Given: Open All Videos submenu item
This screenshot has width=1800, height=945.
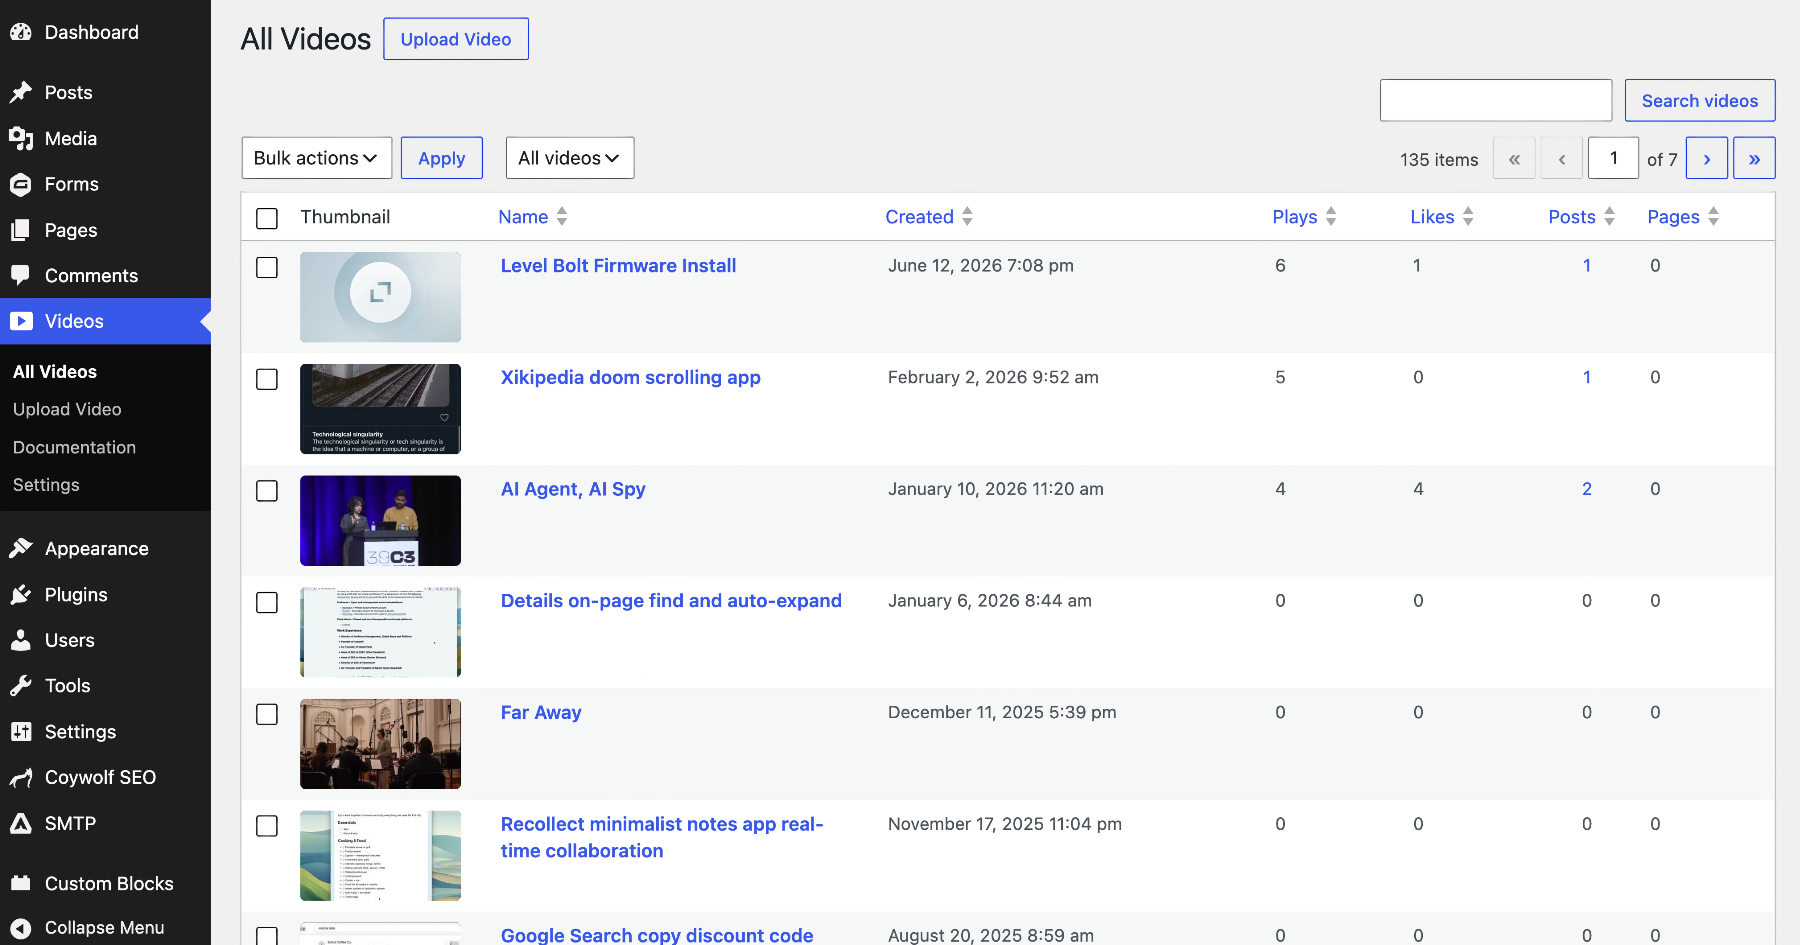Looking at the screenshot, I should coord(55,371).
